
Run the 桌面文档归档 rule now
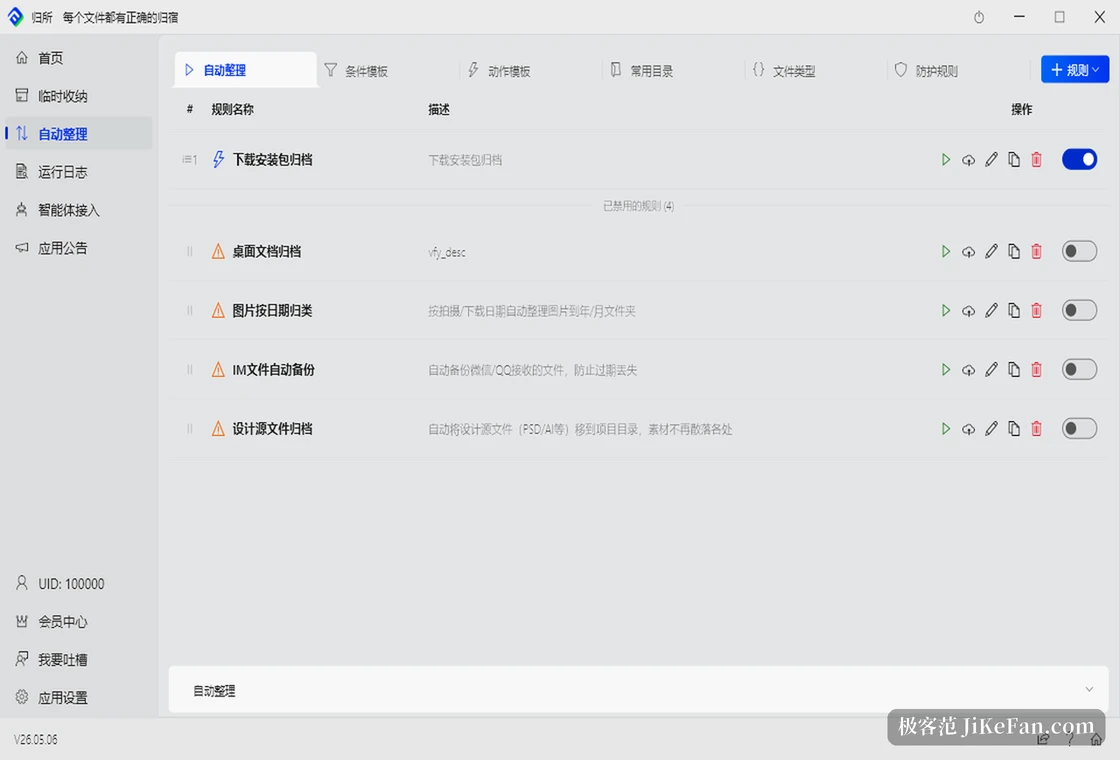point(946,251)
